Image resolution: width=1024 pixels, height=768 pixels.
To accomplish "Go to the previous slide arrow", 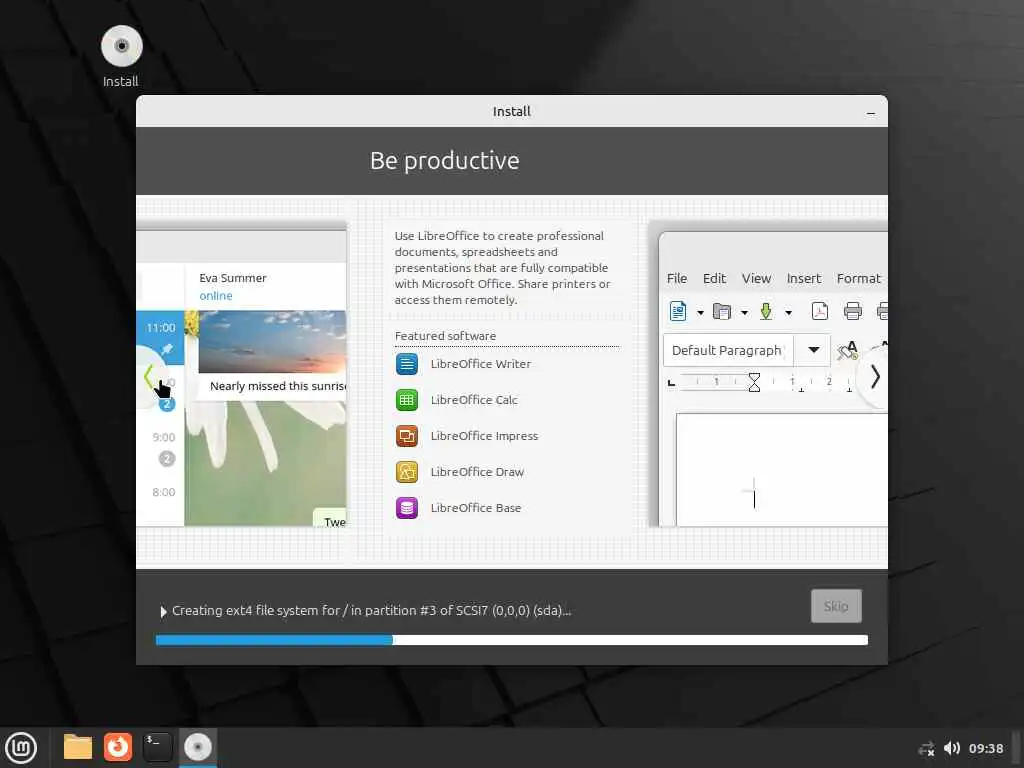I will pyautogui.click(x=149, y=376).
